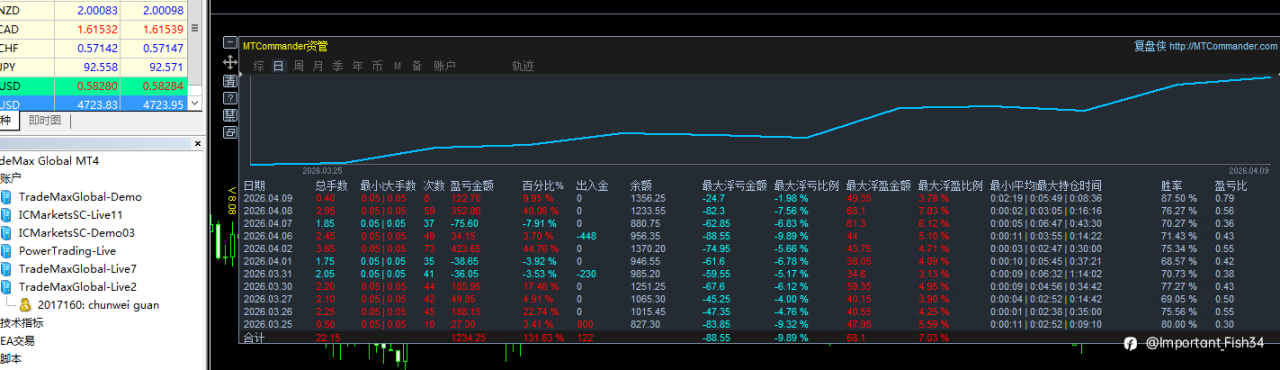Toggle the 月 monthly period view

[x=318, y=66]
